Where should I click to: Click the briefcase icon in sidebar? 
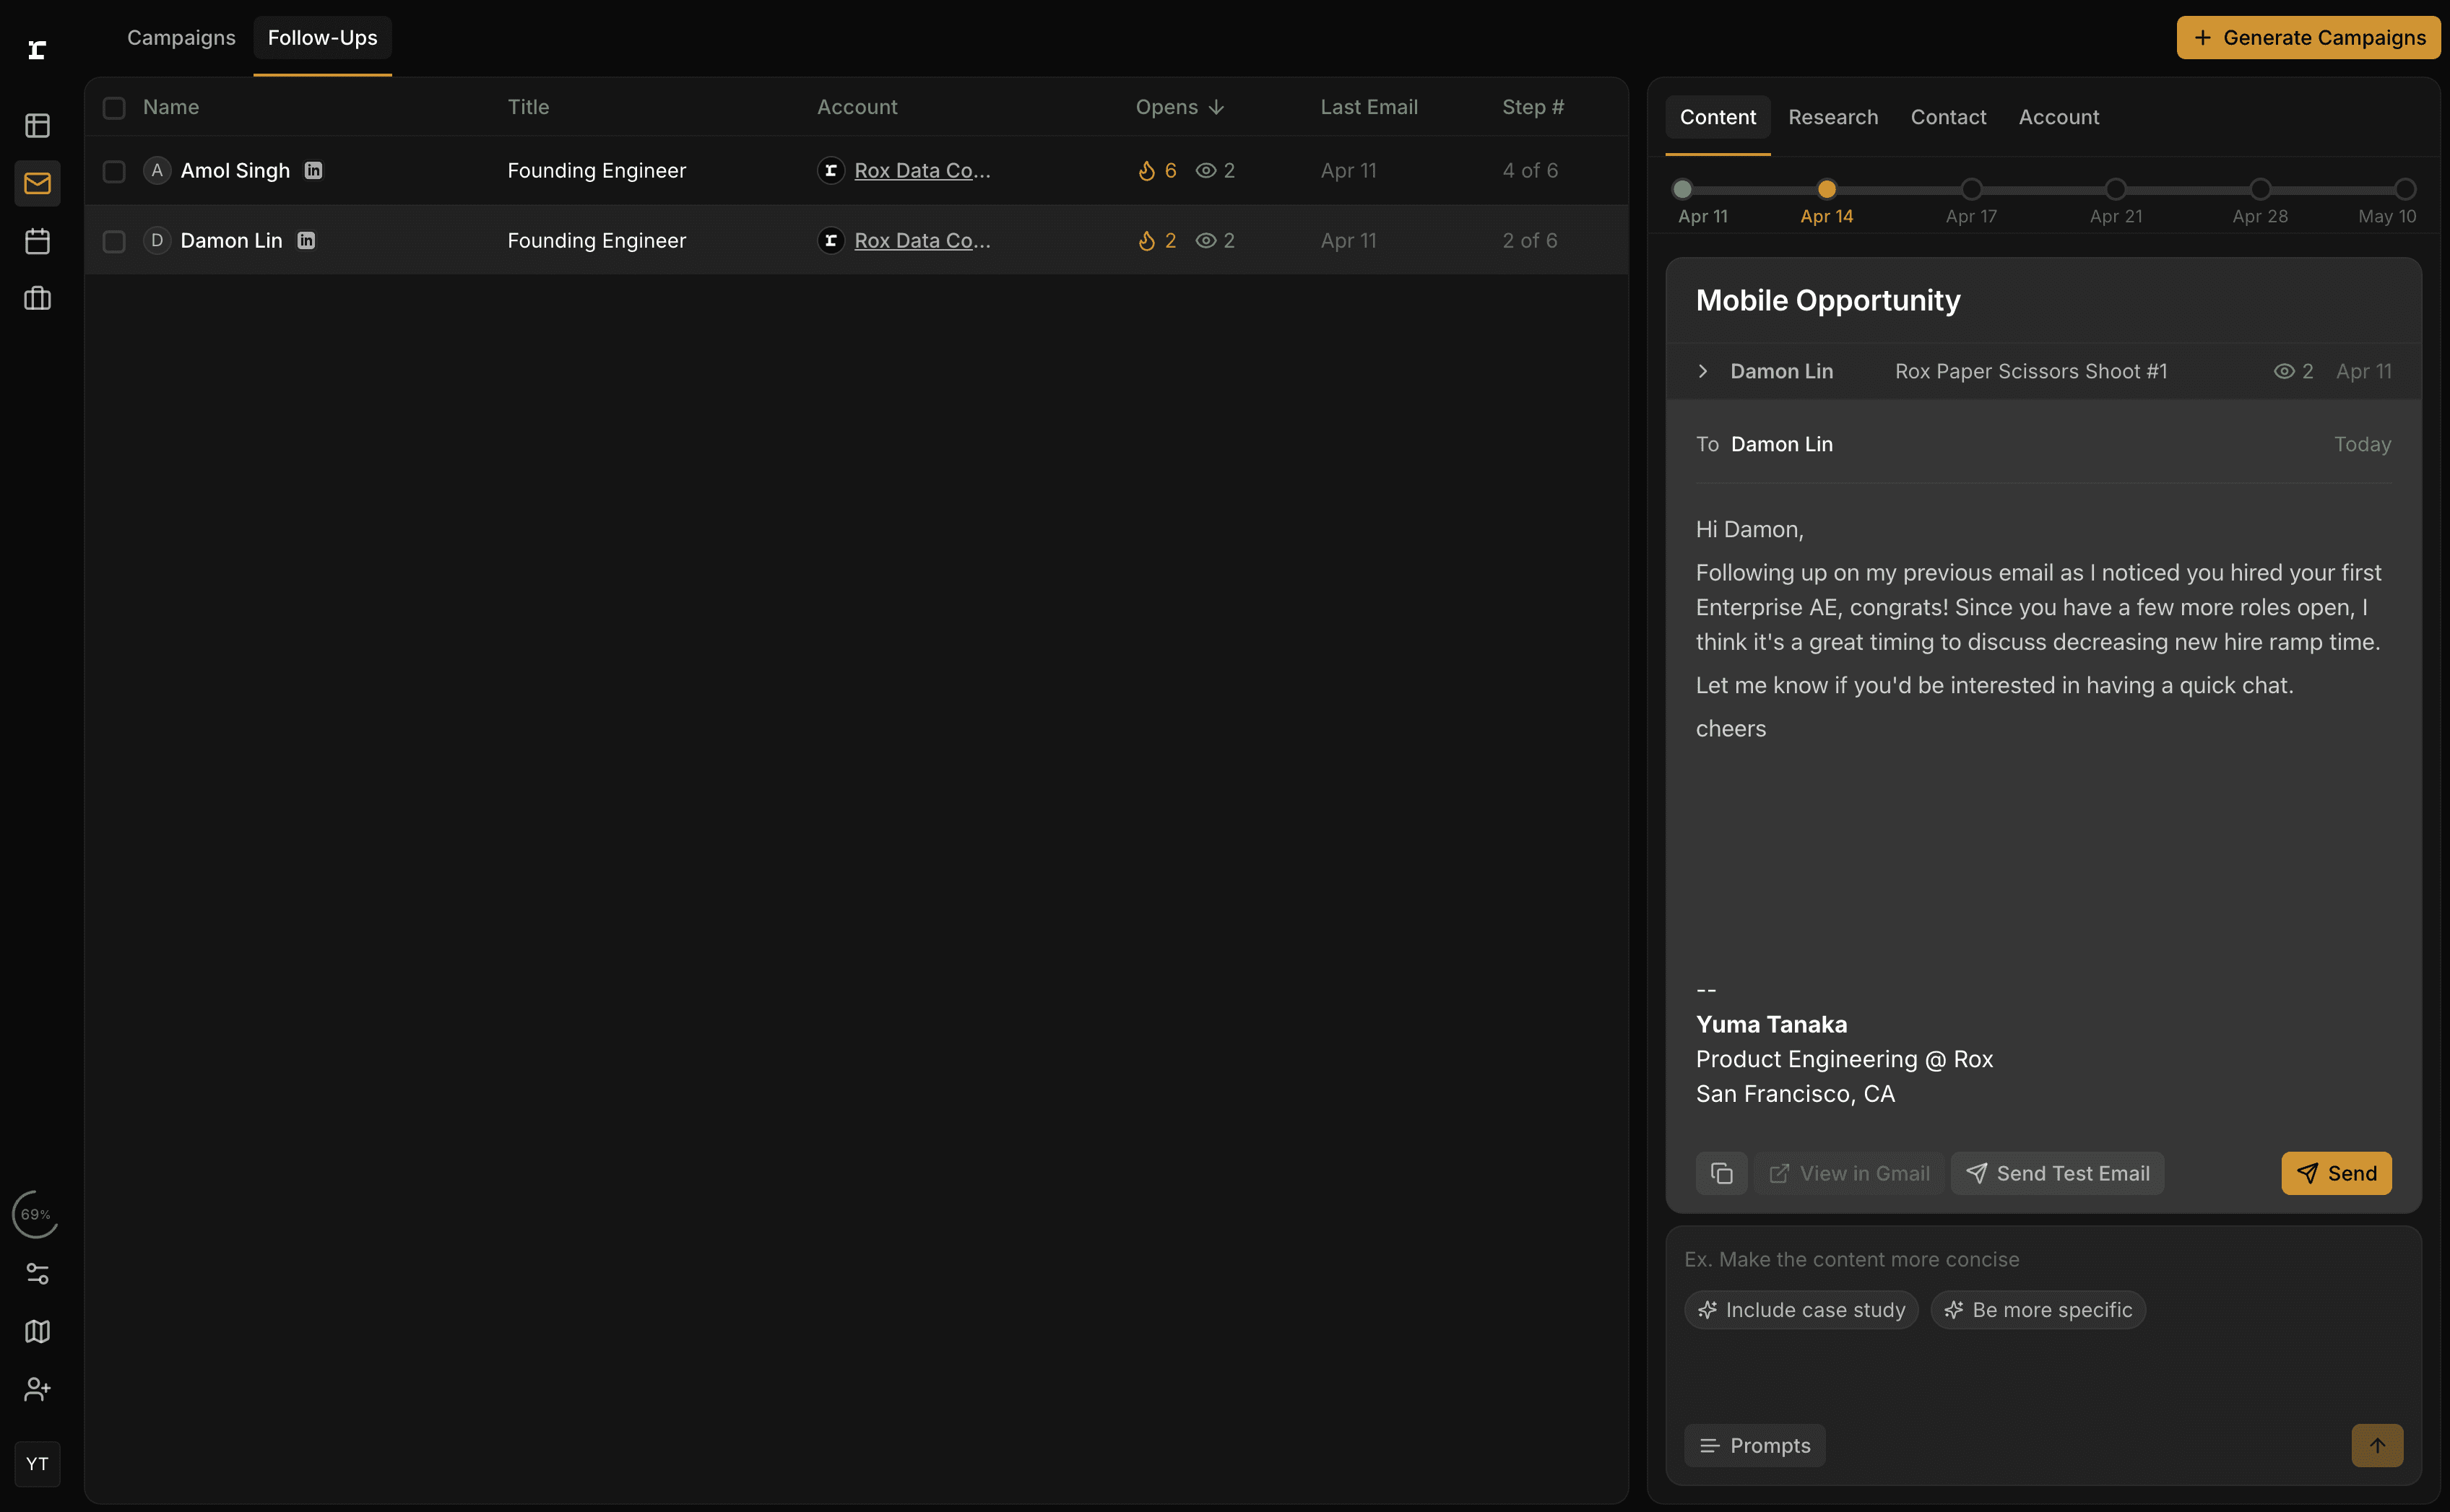37,298
